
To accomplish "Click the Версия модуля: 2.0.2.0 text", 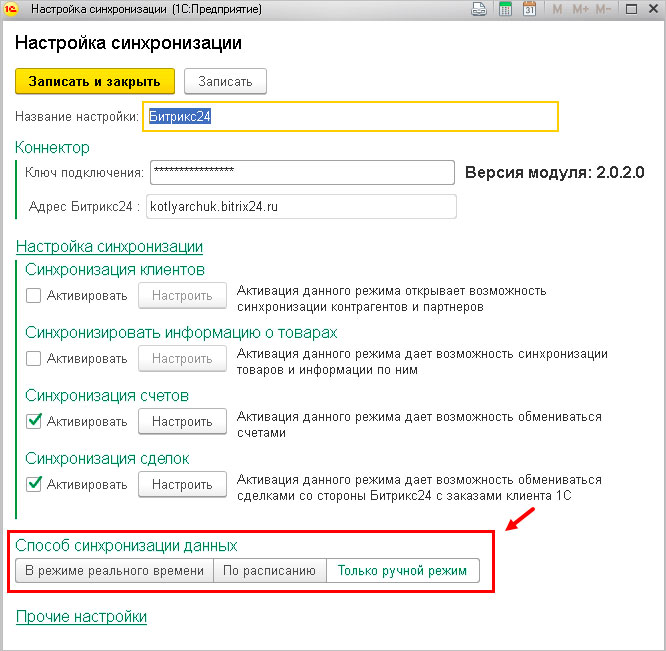I will pyautogui.click(x=554, y=172).
